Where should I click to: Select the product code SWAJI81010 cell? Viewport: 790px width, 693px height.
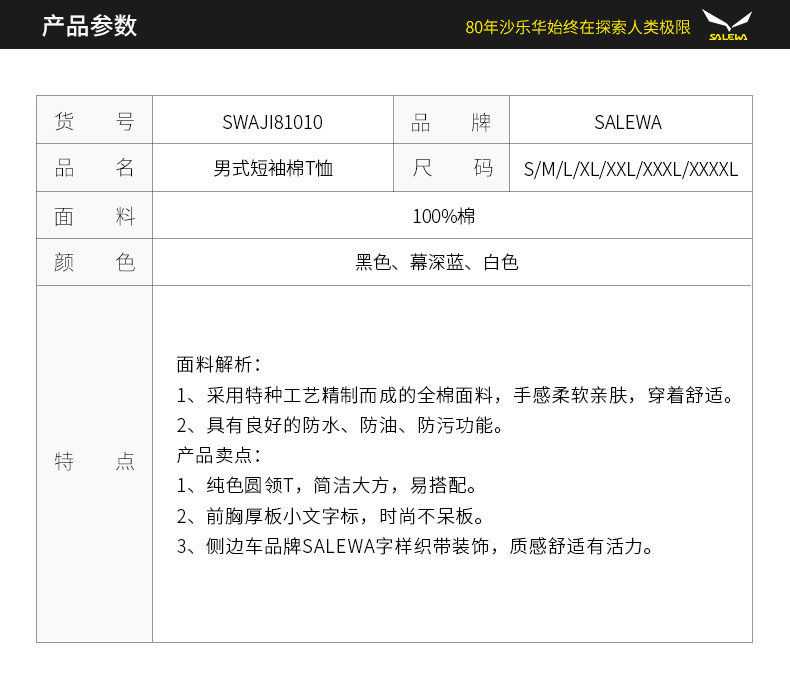coord(273,120)
